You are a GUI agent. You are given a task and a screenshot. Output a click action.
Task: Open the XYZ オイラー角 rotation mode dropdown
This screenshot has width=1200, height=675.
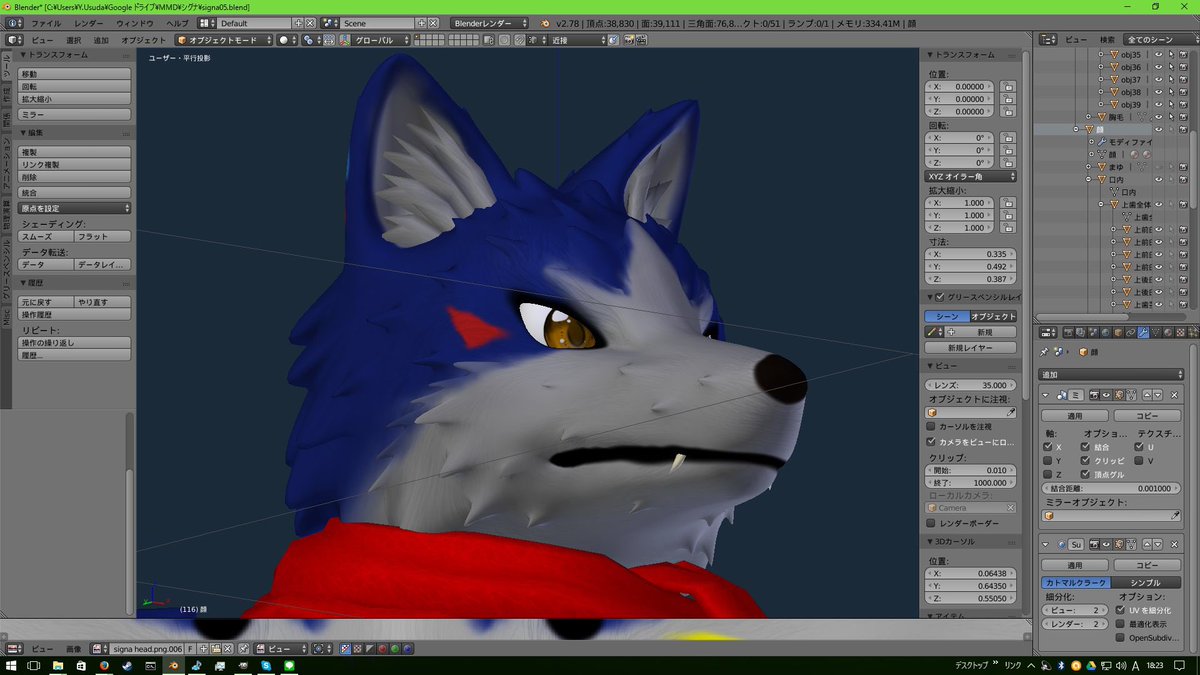click(971, 176)
